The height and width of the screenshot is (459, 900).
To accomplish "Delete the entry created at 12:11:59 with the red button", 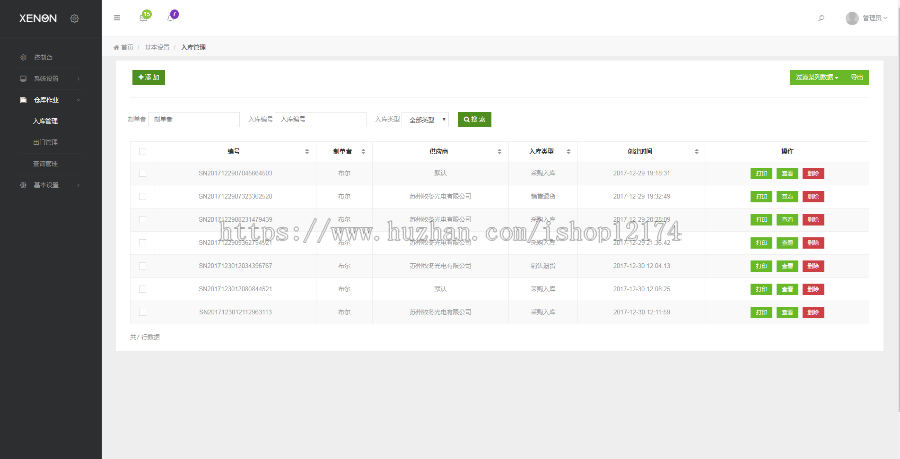I will pos(813,313).
